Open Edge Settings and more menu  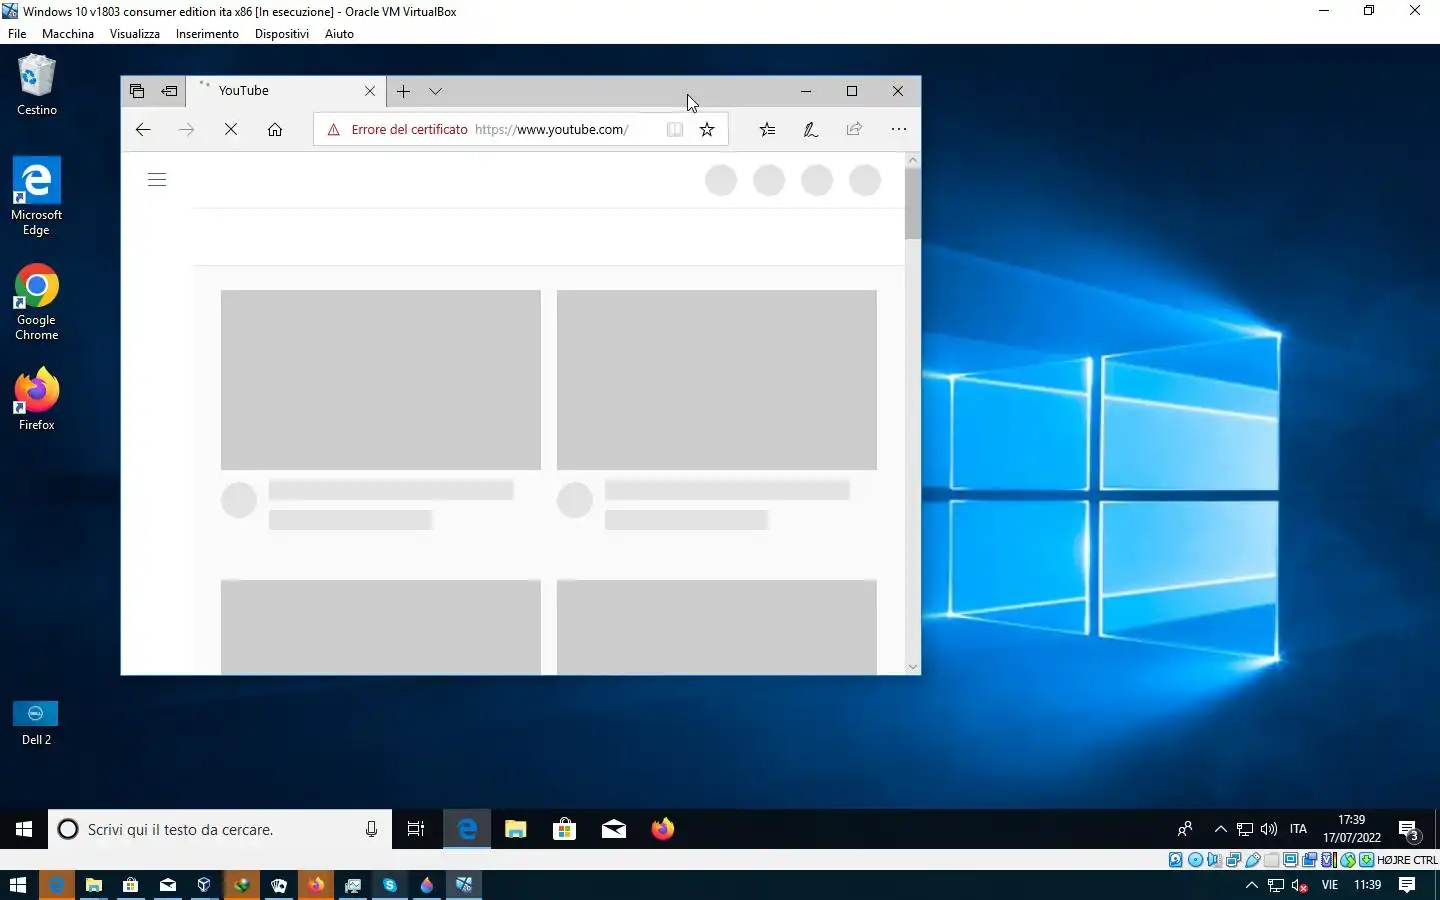899,129
